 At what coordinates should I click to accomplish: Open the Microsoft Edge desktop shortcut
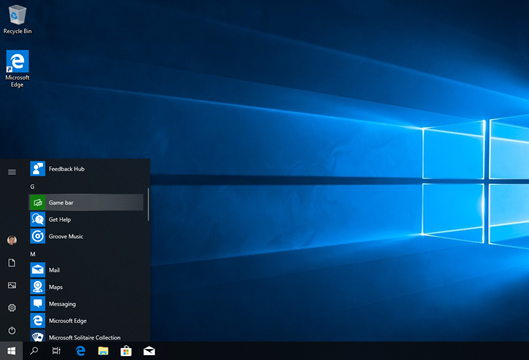click(x=17, y=69)
